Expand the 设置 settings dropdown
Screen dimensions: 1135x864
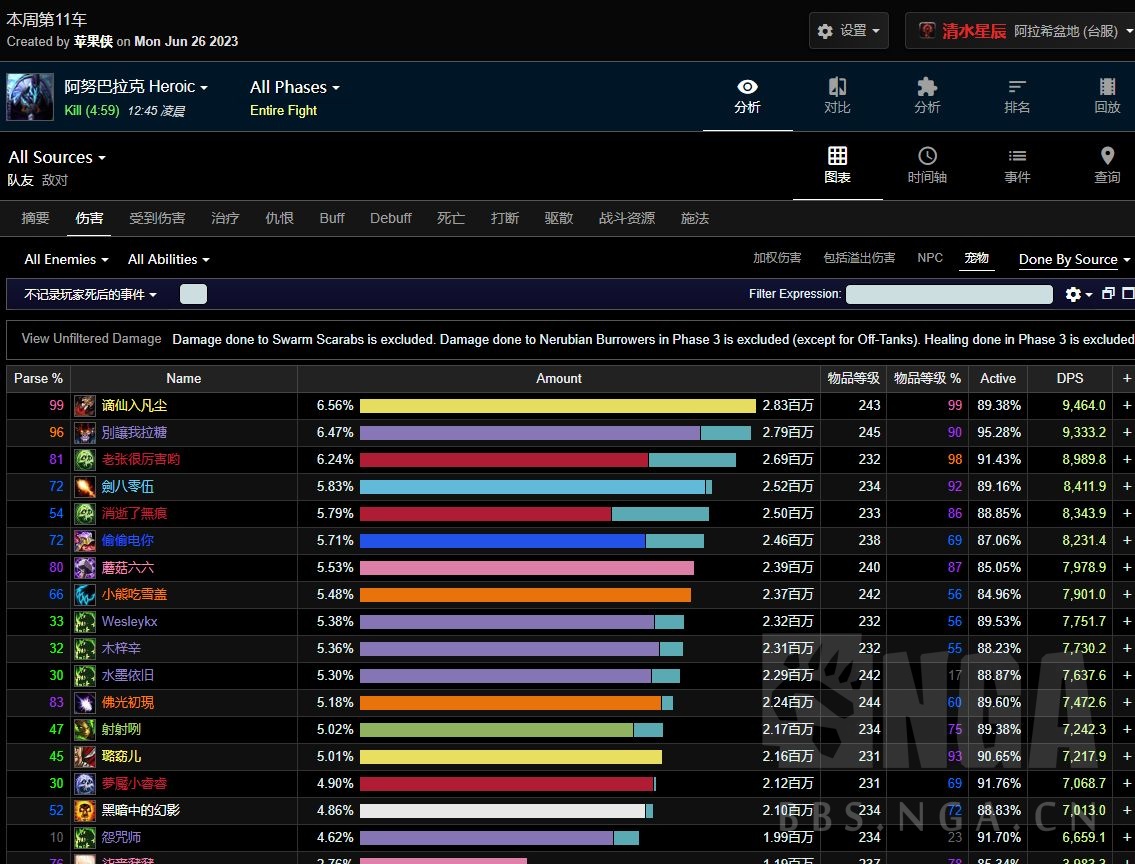pyautogui.click(x=849, y=31)
